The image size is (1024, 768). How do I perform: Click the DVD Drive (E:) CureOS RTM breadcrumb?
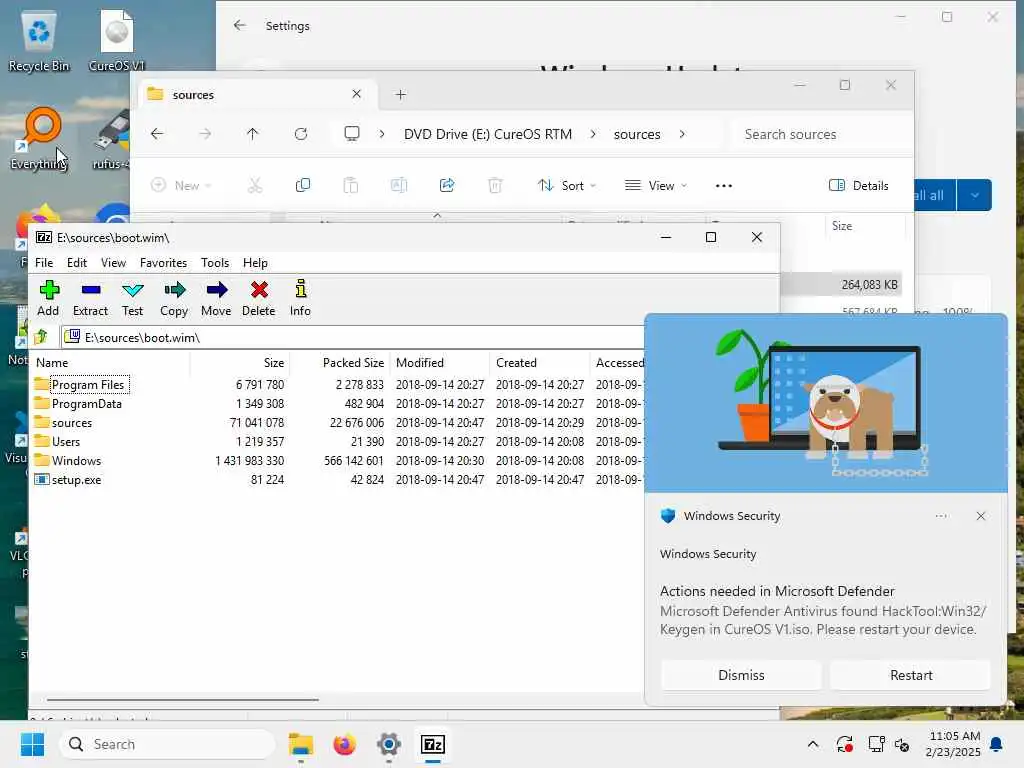[488, 134]
